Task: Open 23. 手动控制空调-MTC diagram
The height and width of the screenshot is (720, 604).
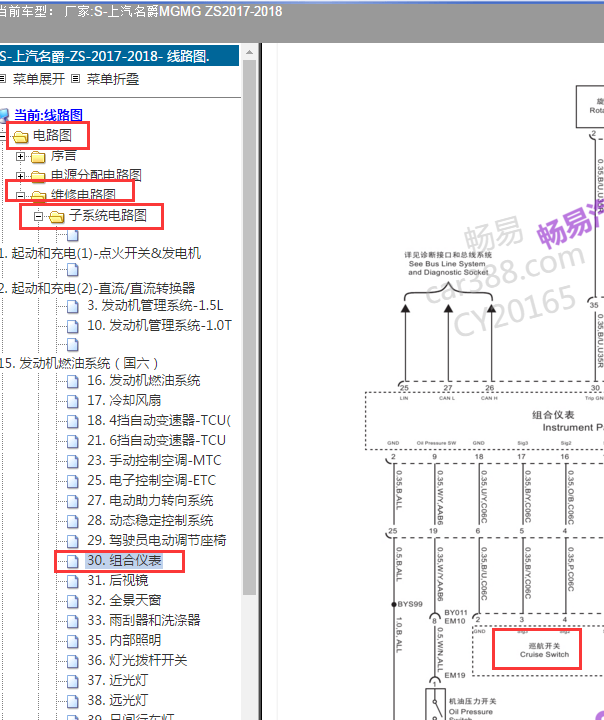Action: tap(154, 461)
